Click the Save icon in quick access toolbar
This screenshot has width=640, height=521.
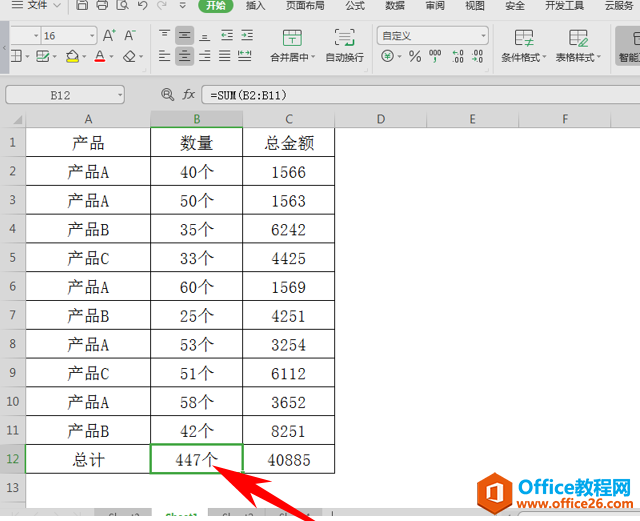click(82, 5)
